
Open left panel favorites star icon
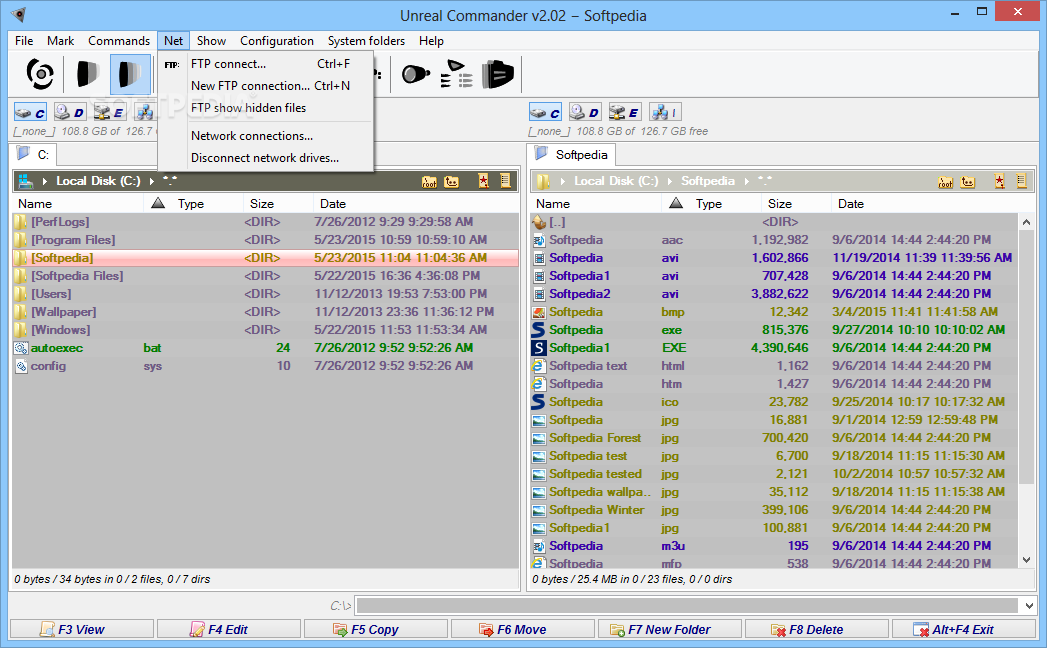click(x=483, y=181)
